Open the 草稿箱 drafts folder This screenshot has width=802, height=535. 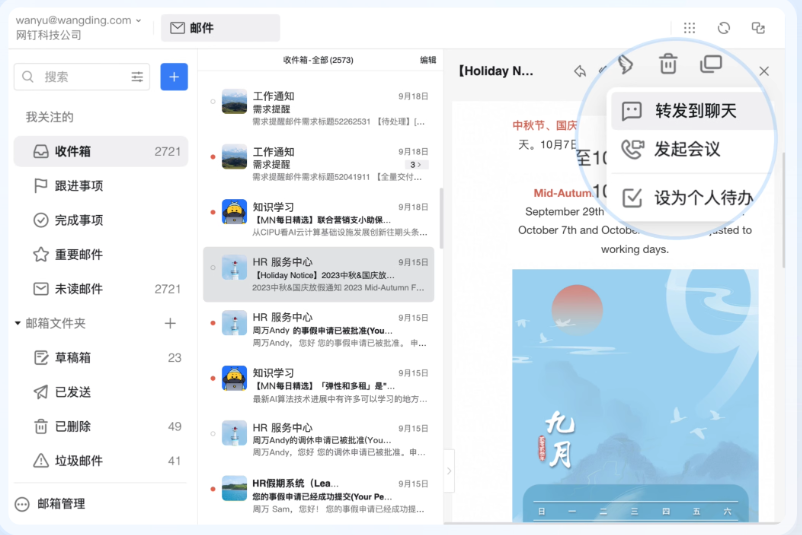[101, 358]
